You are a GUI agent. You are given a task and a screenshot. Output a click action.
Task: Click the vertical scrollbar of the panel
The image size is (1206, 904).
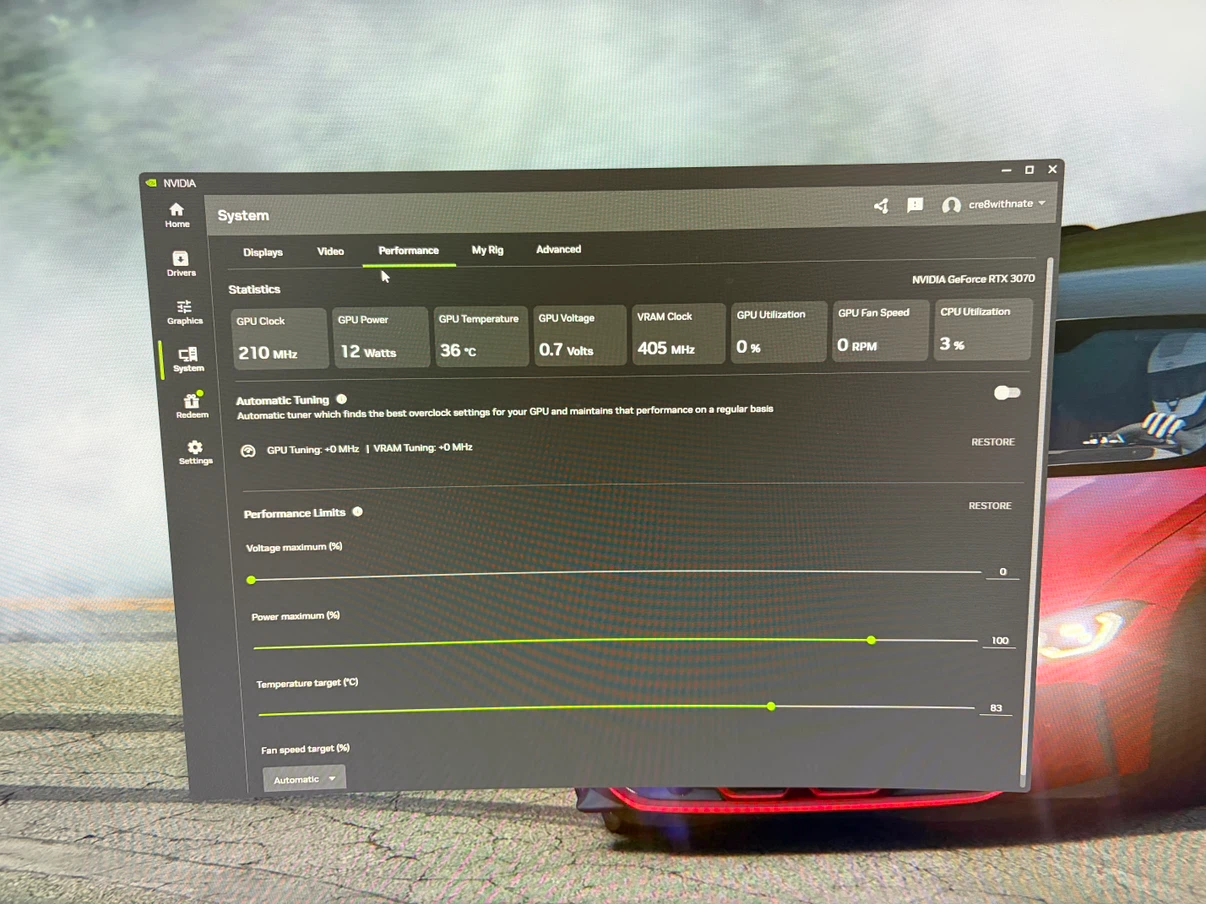click(x=1037, y=520)
